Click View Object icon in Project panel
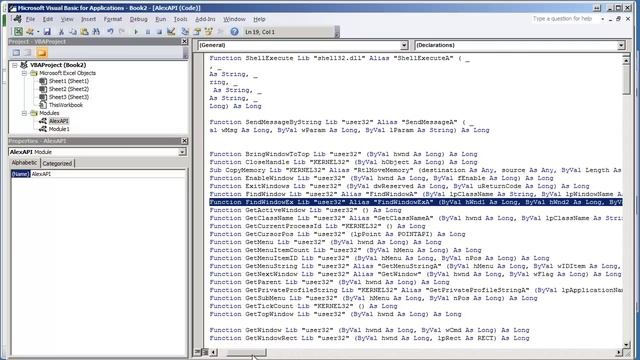Image resolution: width=640 pixels, height=360 pixels. (x=28, y=53)
